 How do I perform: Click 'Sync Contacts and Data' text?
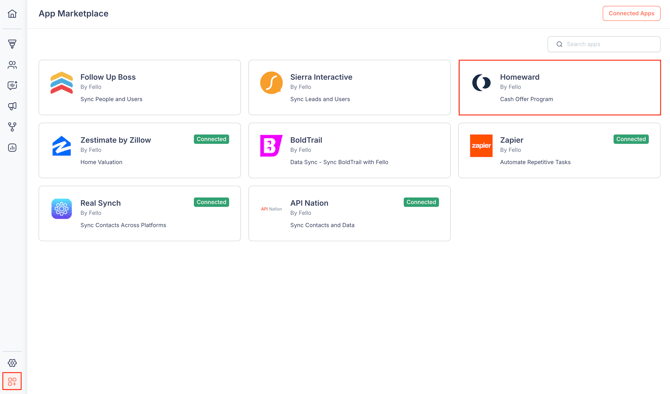coord(322,225)
